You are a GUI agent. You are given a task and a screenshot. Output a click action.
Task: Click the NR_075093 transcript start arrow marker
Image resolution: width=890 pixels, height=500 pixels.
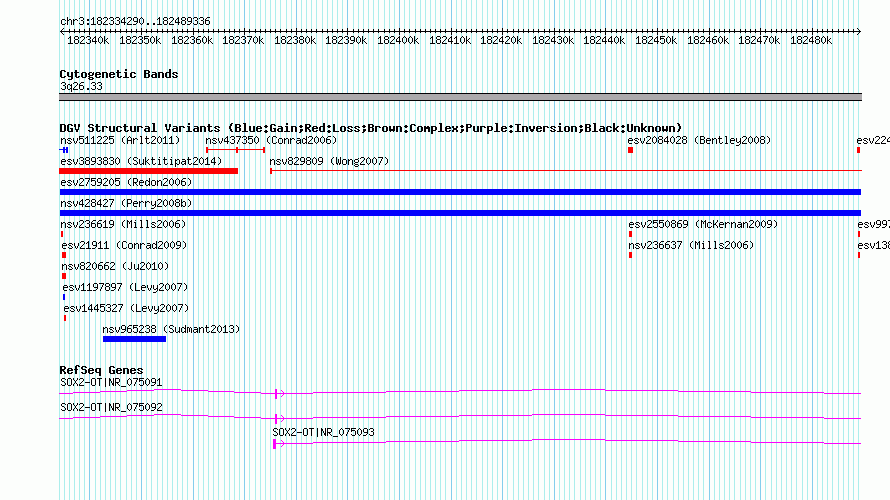(x=278, y=443)
